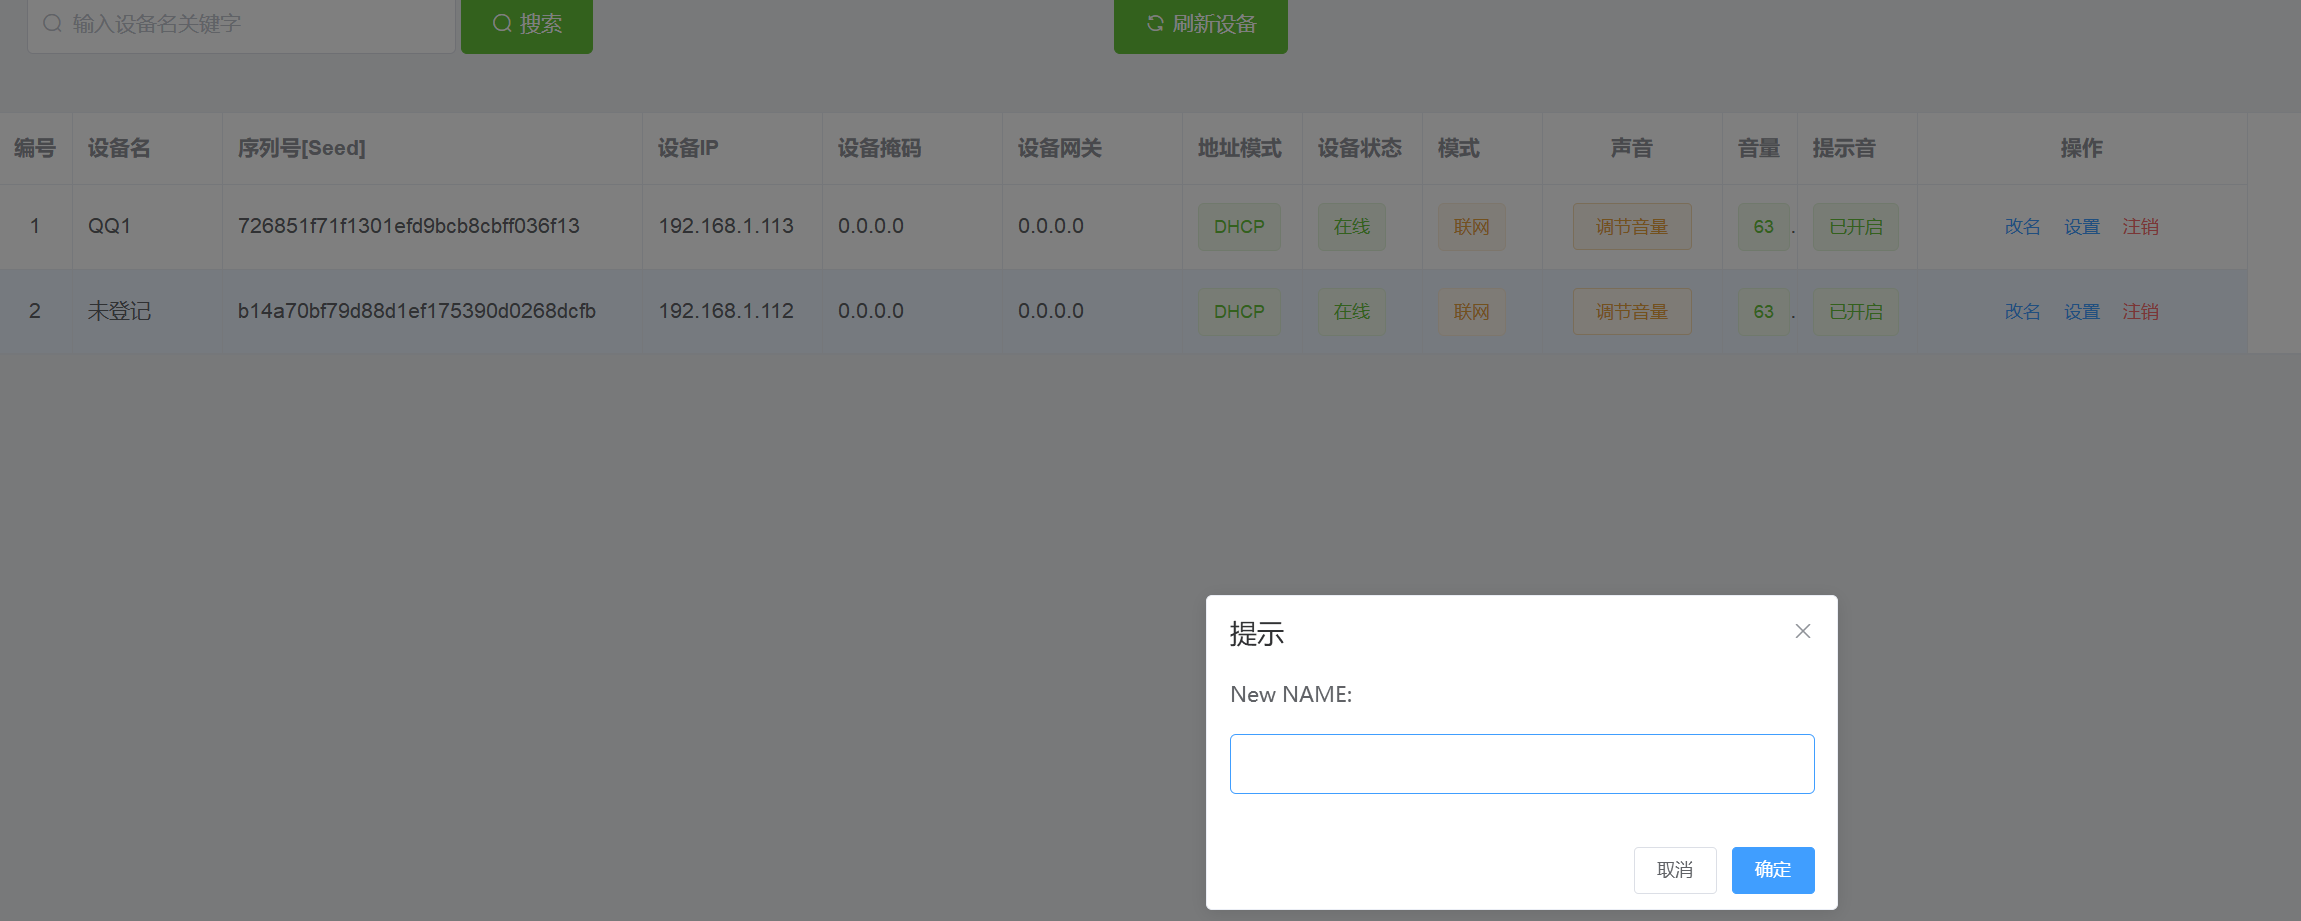The height and width of the screenshot is (921, 2301).
Task: Focus the device name keyword search box
Action: click(240, 24)
